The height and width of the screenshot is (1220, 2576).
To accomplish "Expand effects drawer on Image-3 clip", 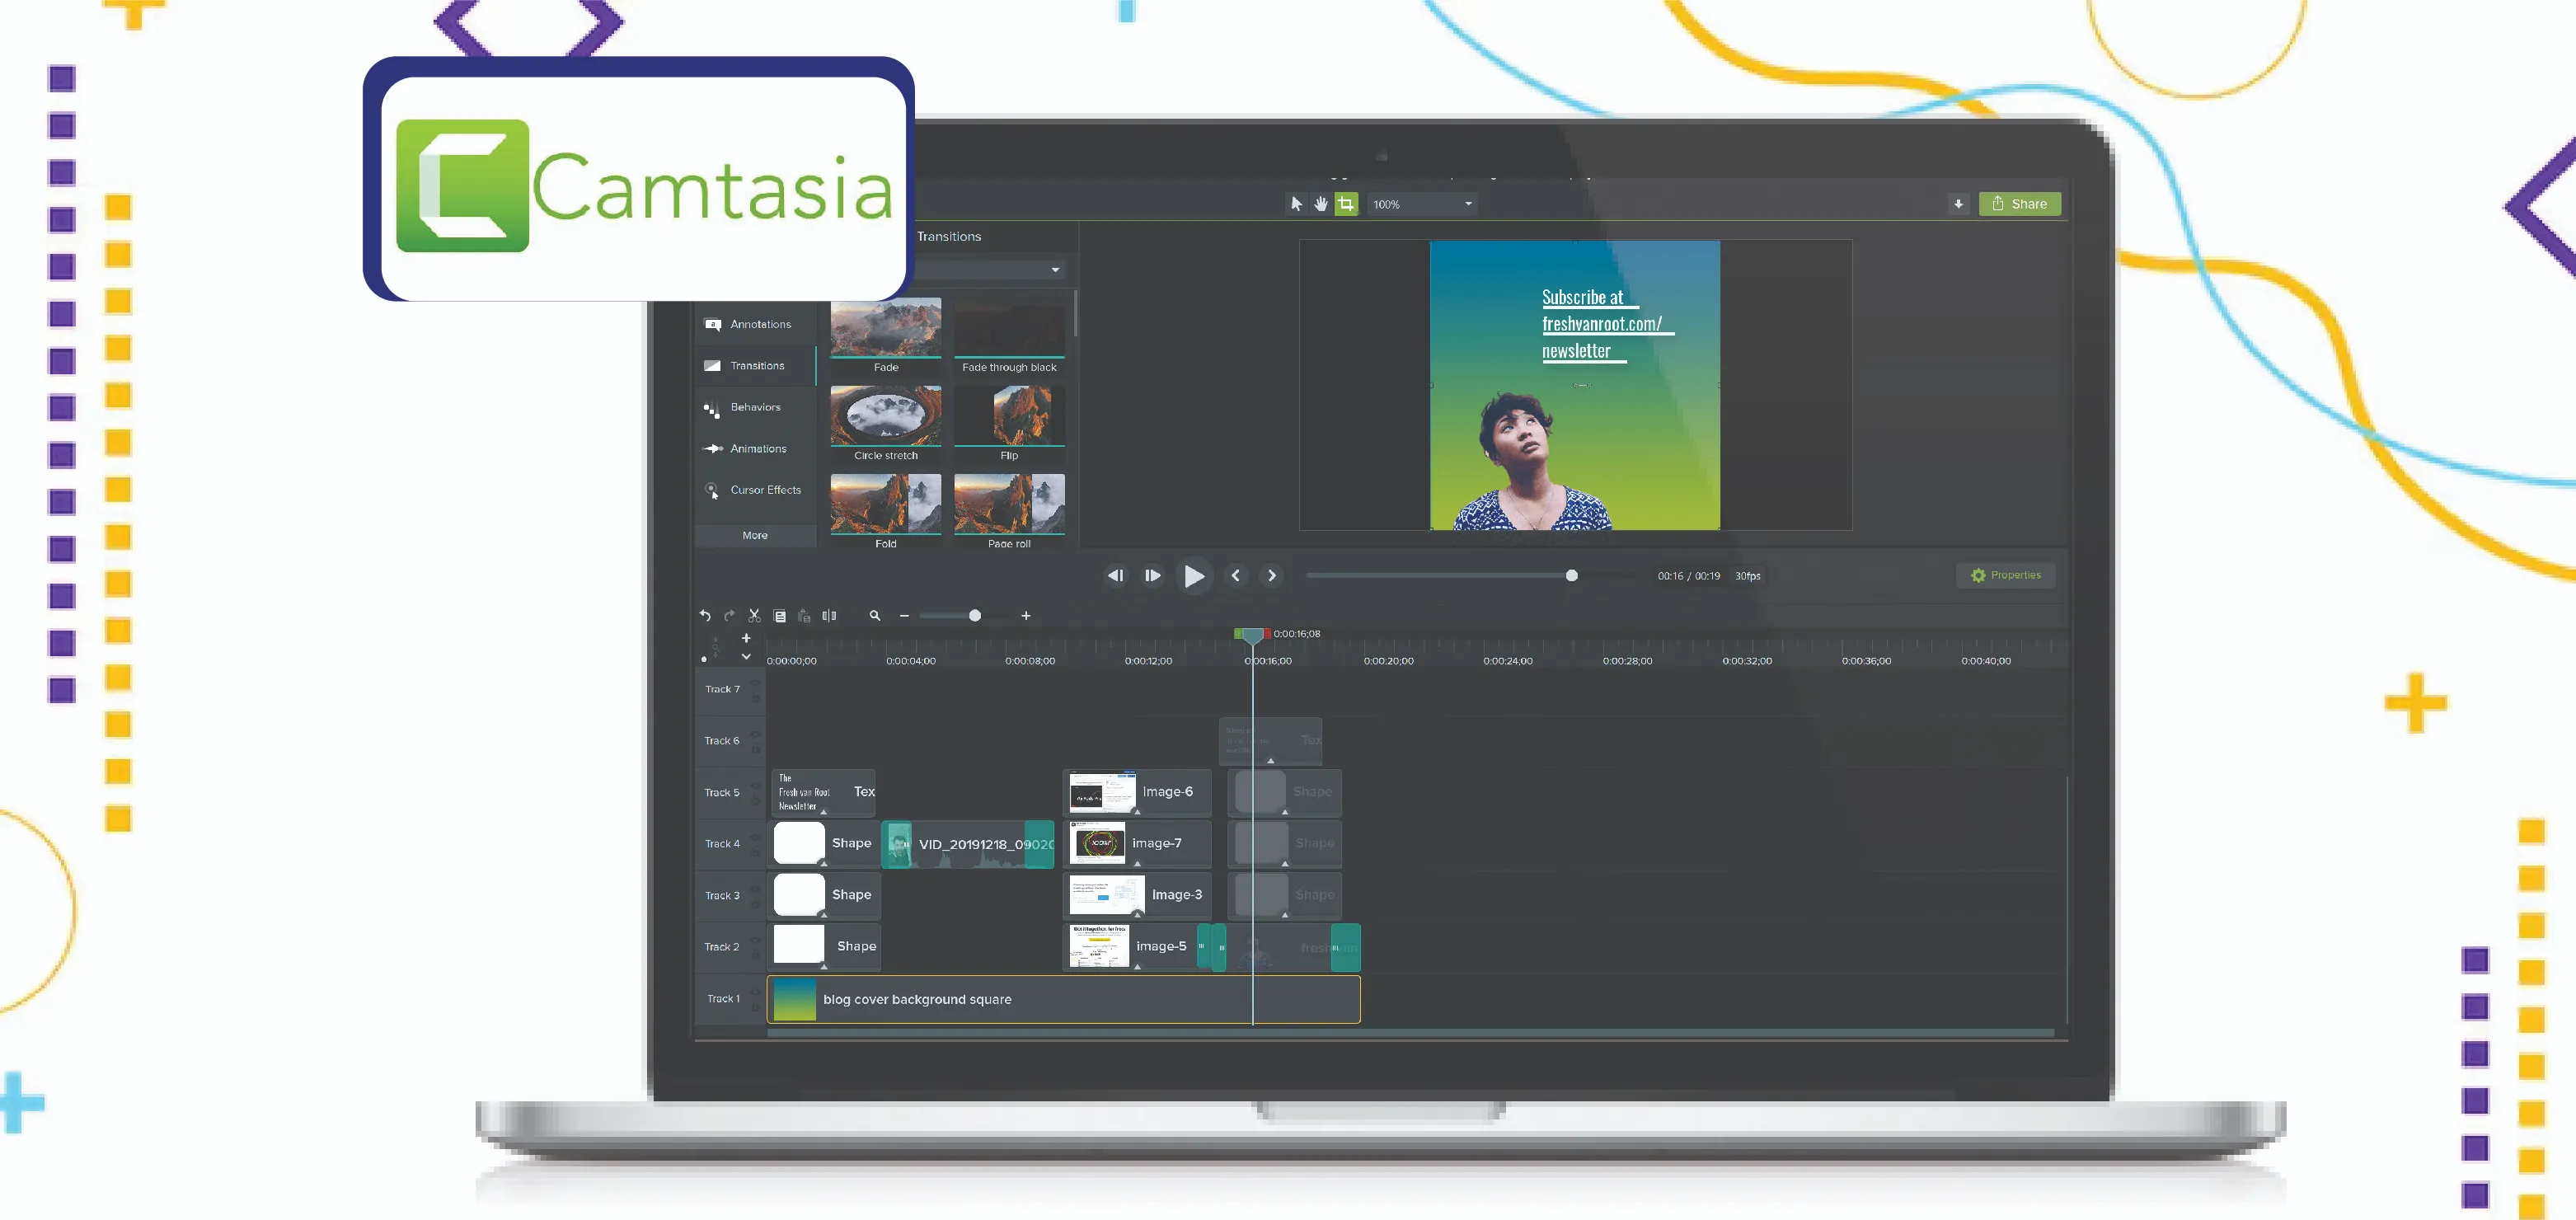I will click(1137, 915).
